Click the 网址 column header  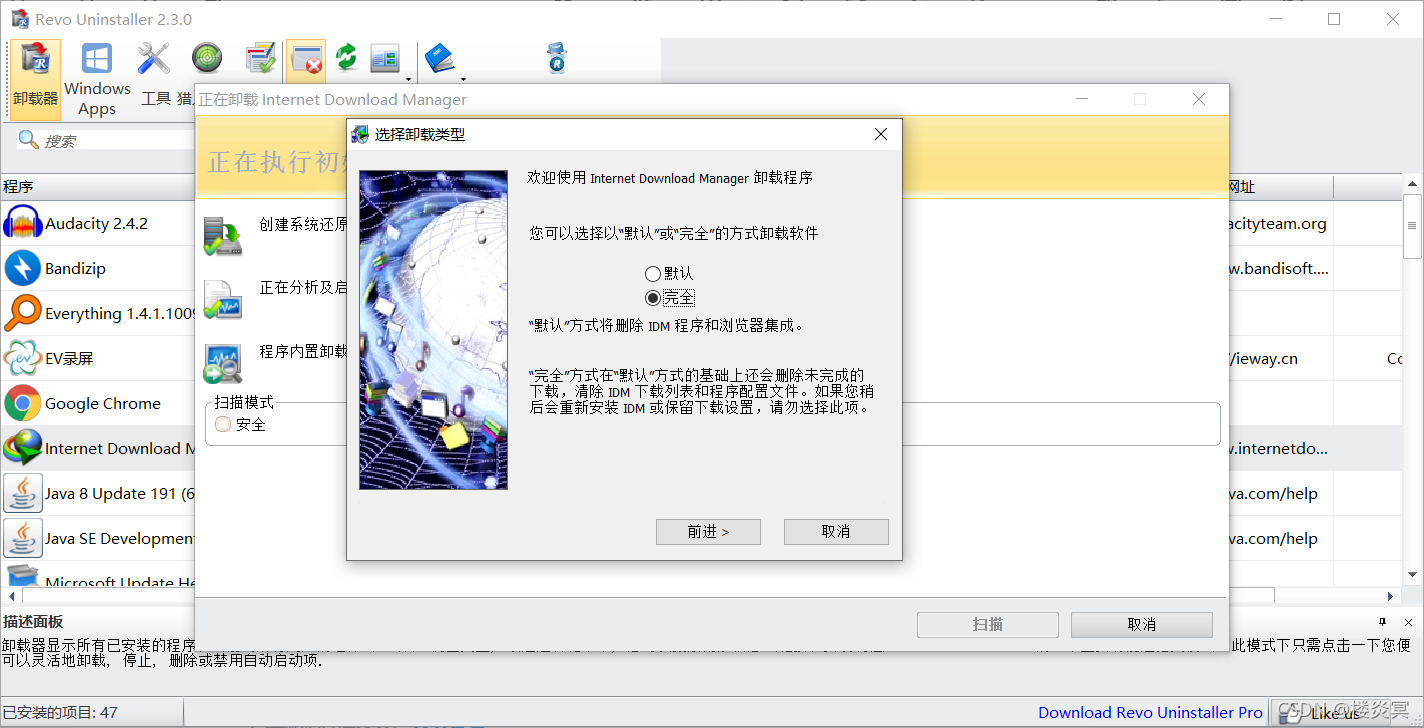(1280, 187)
